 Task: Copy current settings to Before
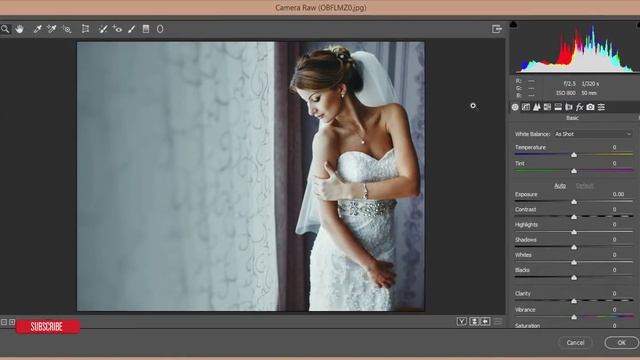pos(485,322)
